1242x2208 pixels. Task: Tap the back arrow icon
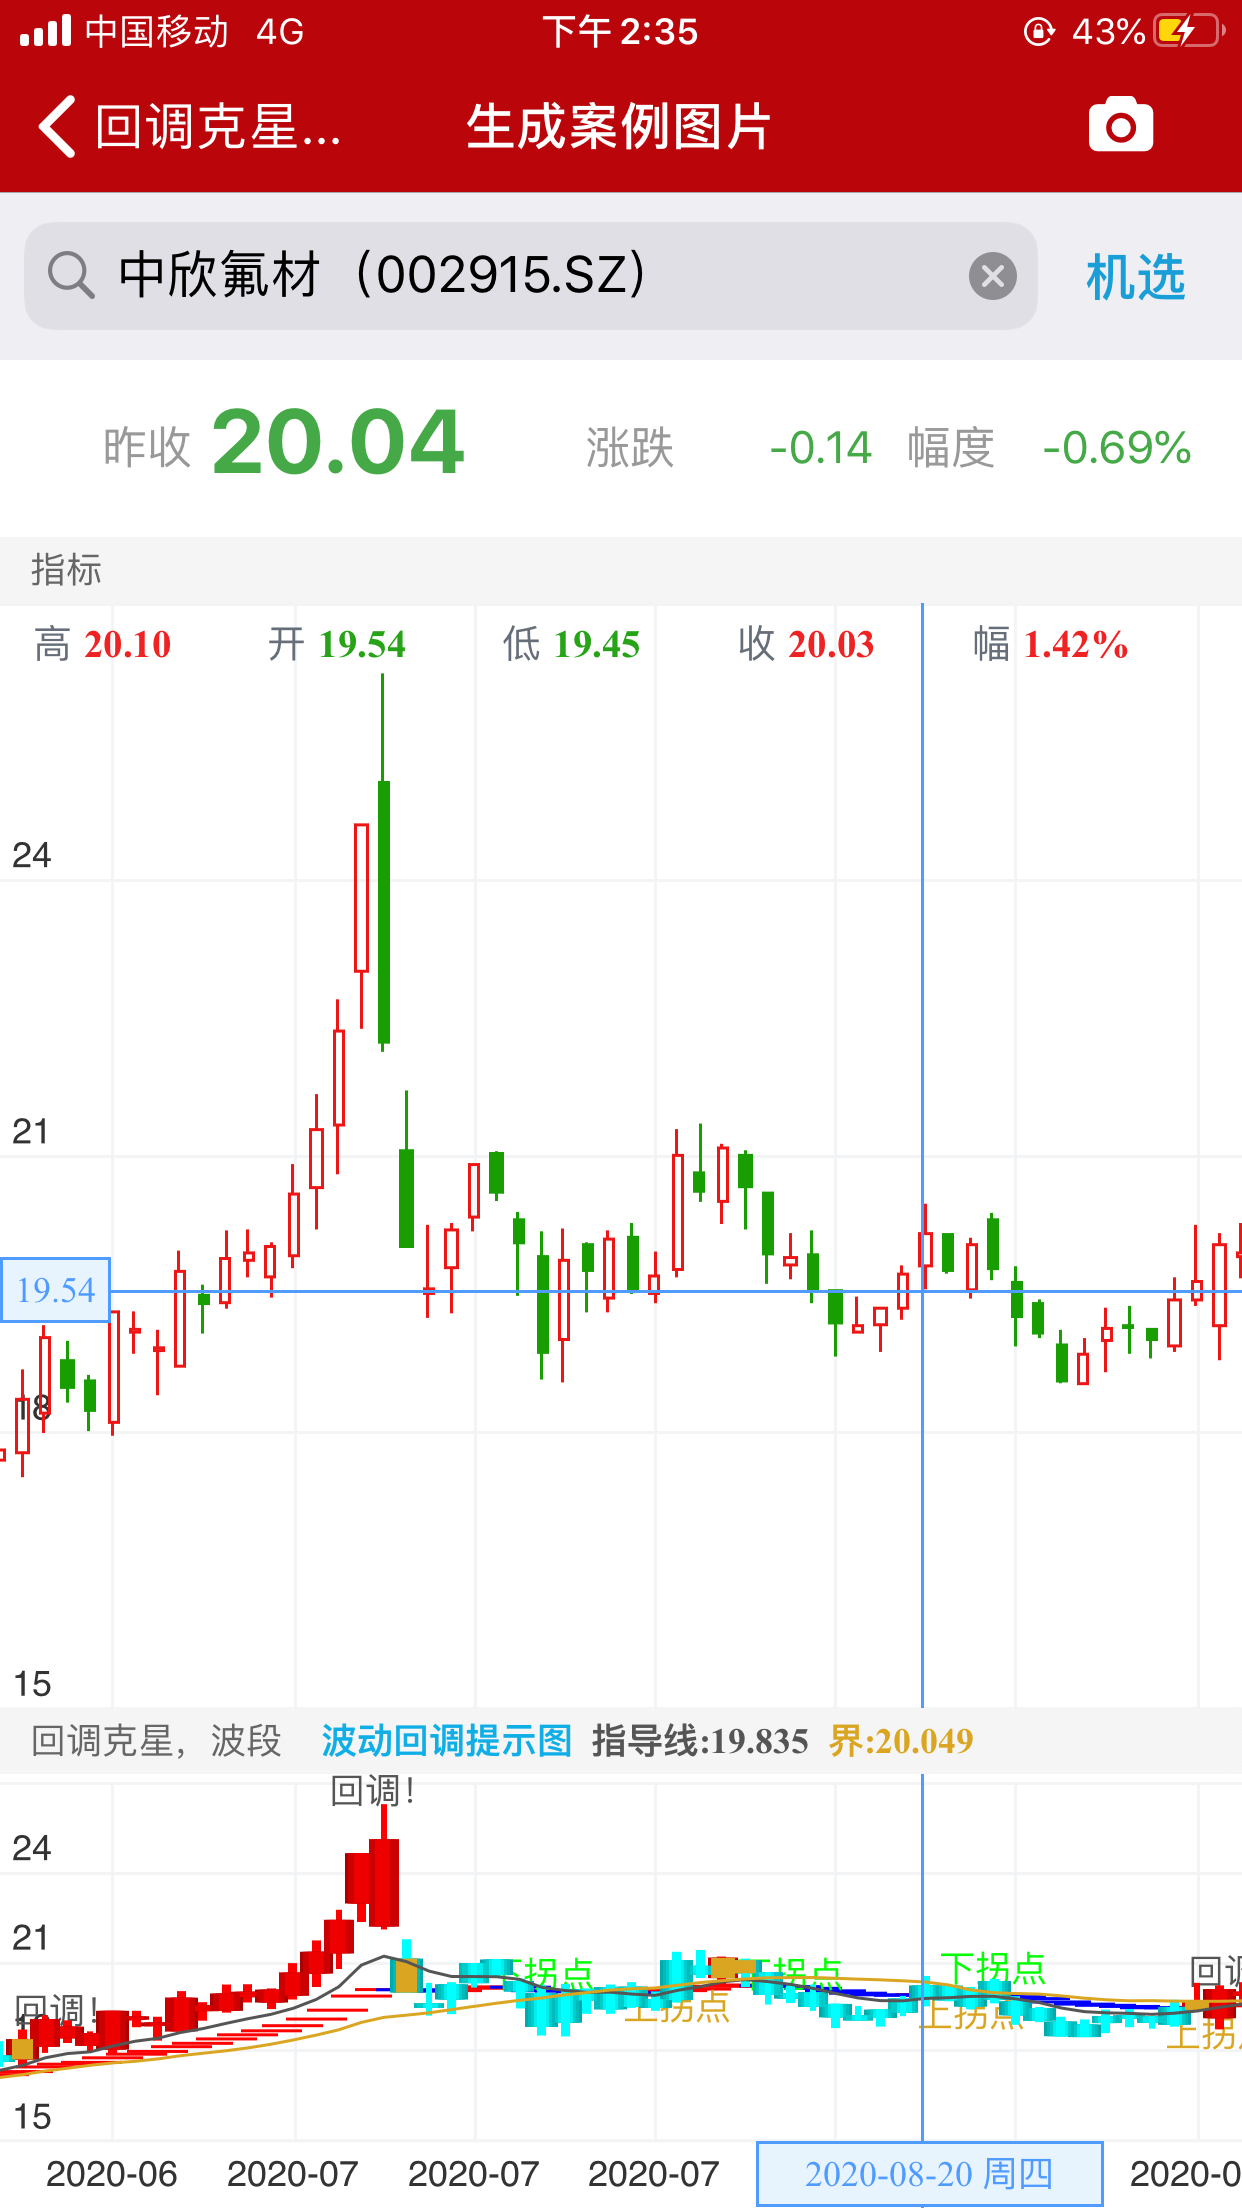coord(58,127)
